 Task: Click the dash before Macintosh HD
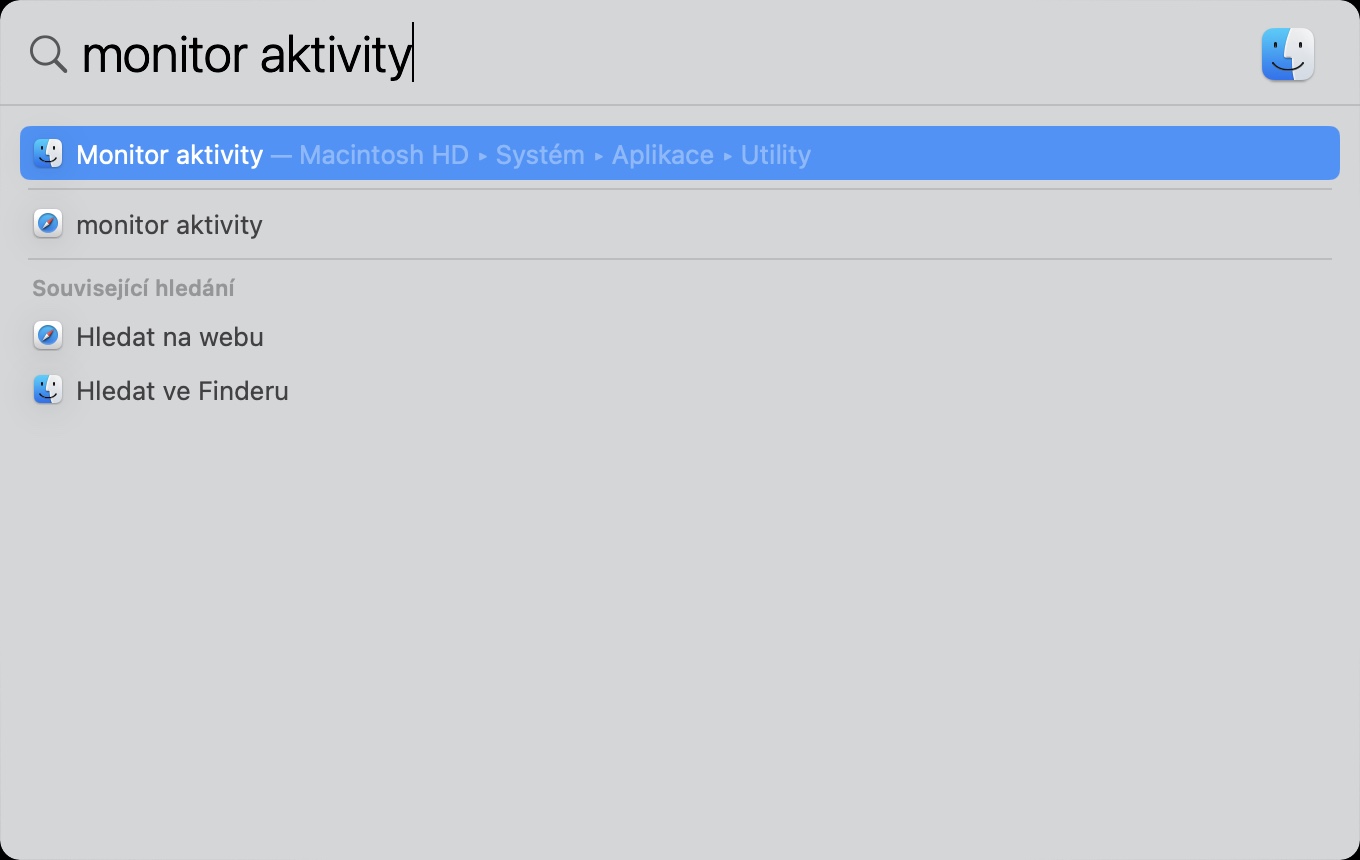click(281, 155)
